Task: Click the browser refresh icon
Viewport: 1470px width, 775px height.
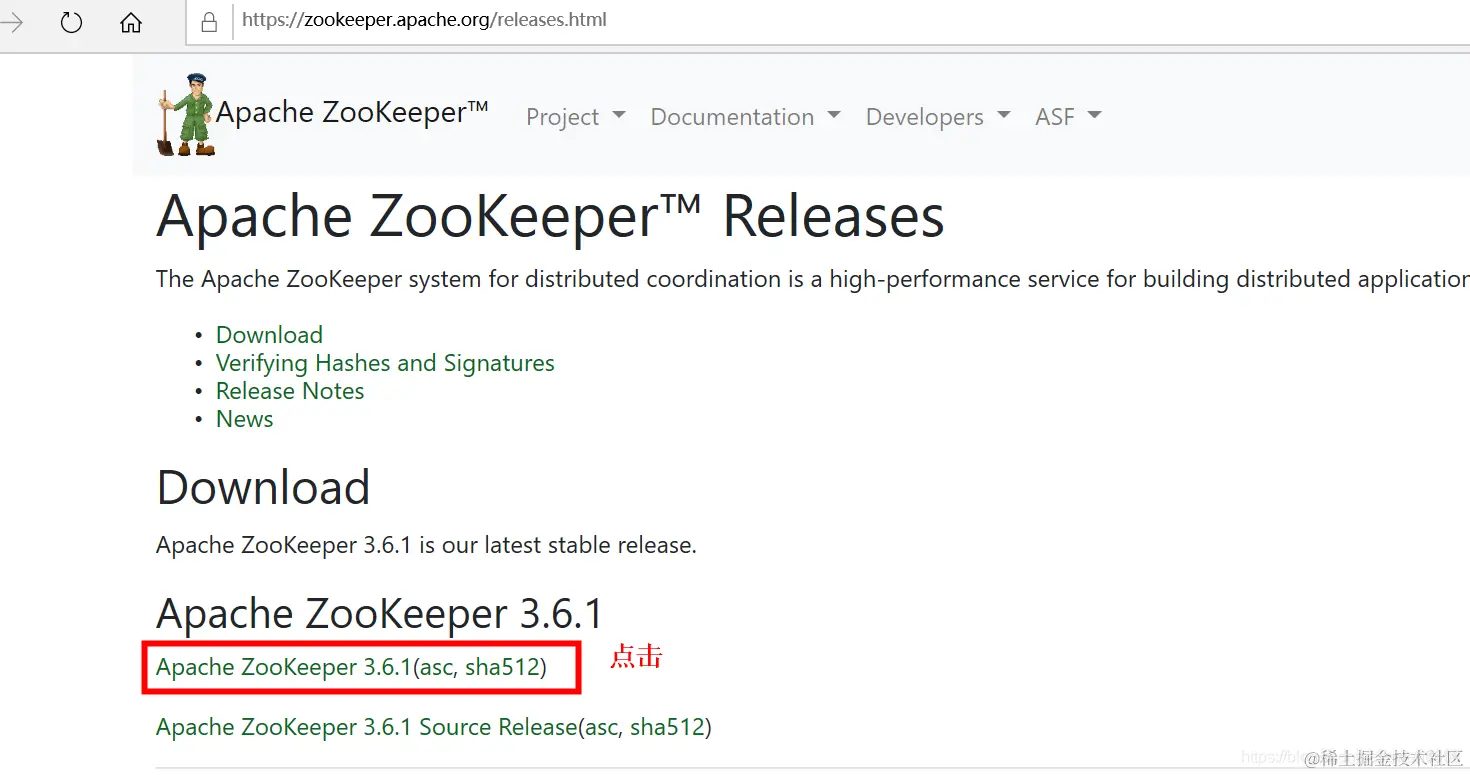Action: [x=70, y=22]
